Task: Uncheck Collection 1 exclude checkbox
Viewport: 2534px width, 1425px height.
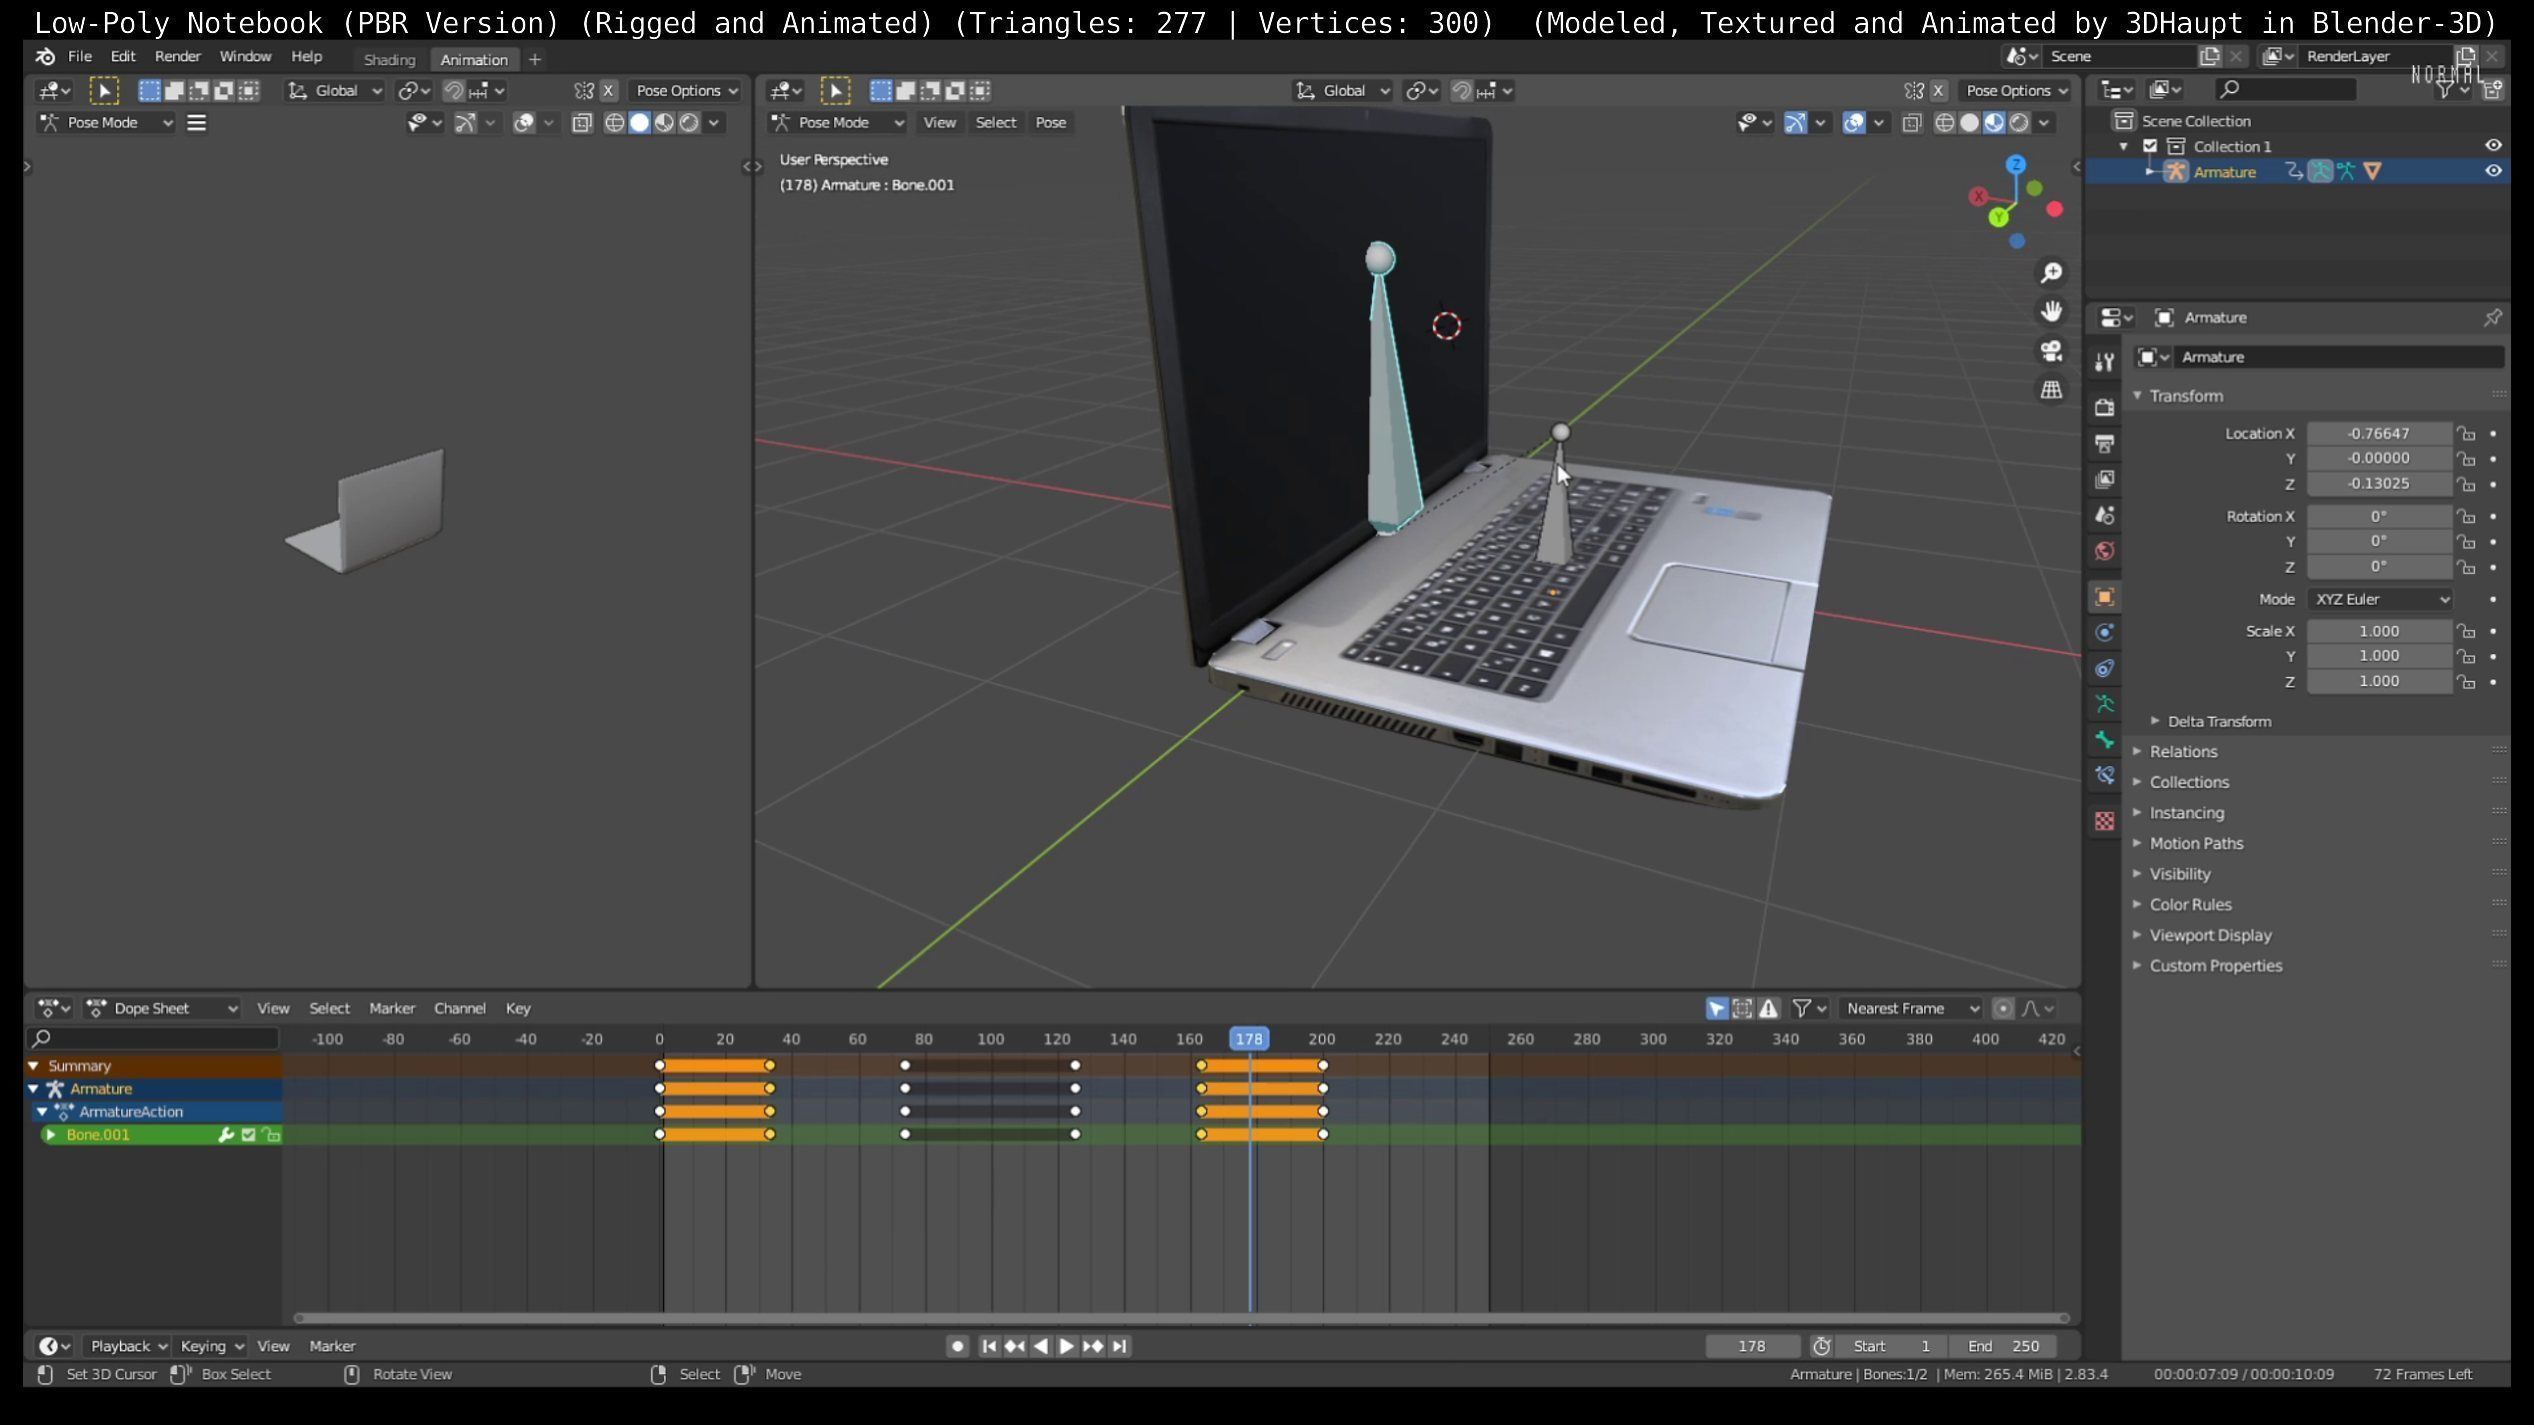Action: pyautogui.click(x=2150, y=146)
